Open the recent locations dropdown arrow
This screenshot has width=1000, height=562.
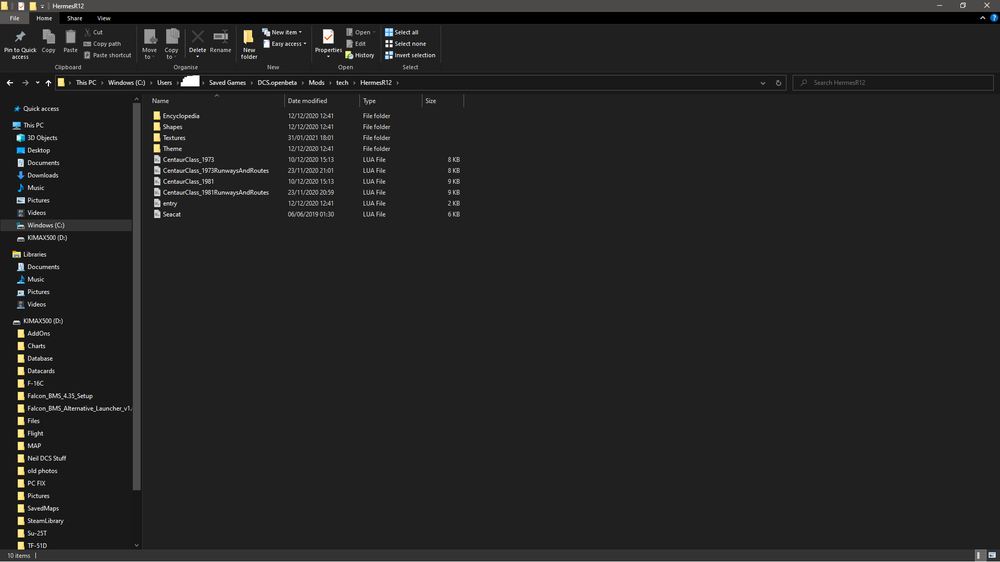click(37, 82)
